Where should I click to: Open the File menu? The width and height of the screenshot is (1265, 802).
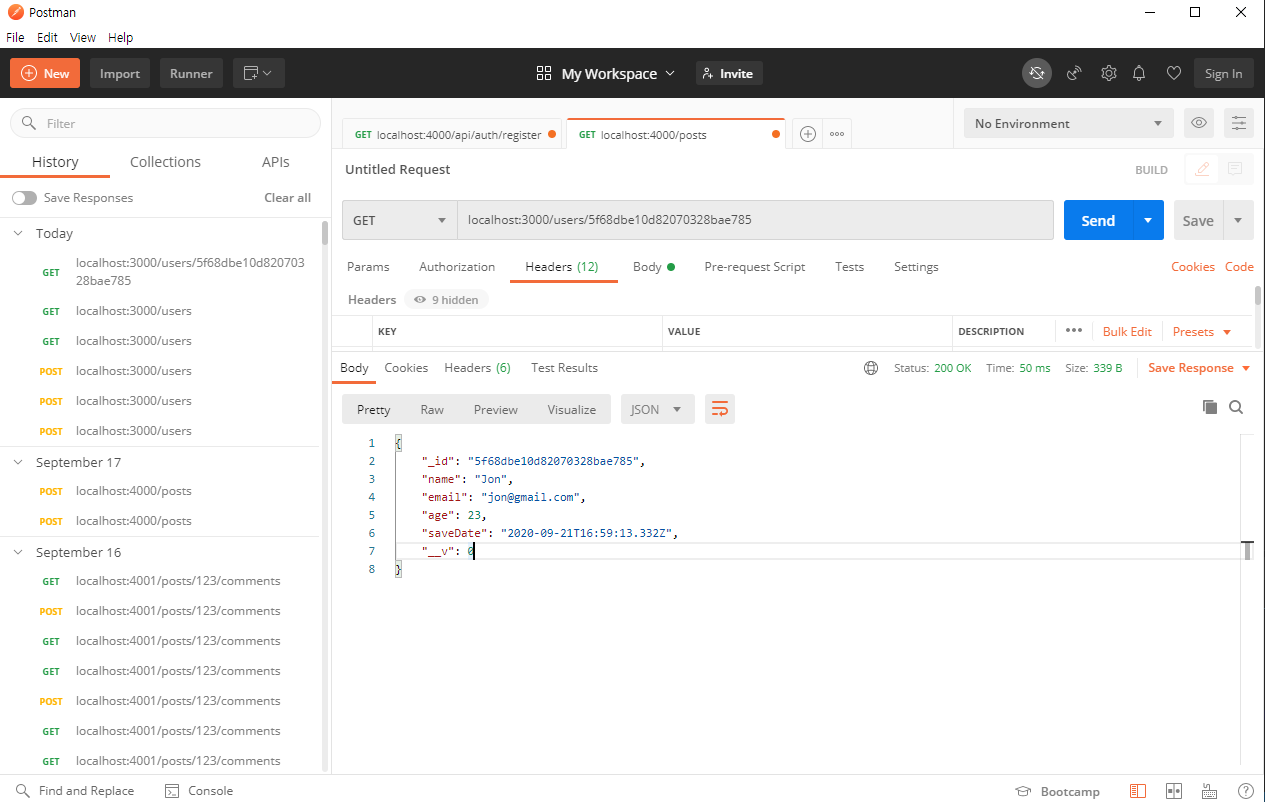click(x=15, y=37)
